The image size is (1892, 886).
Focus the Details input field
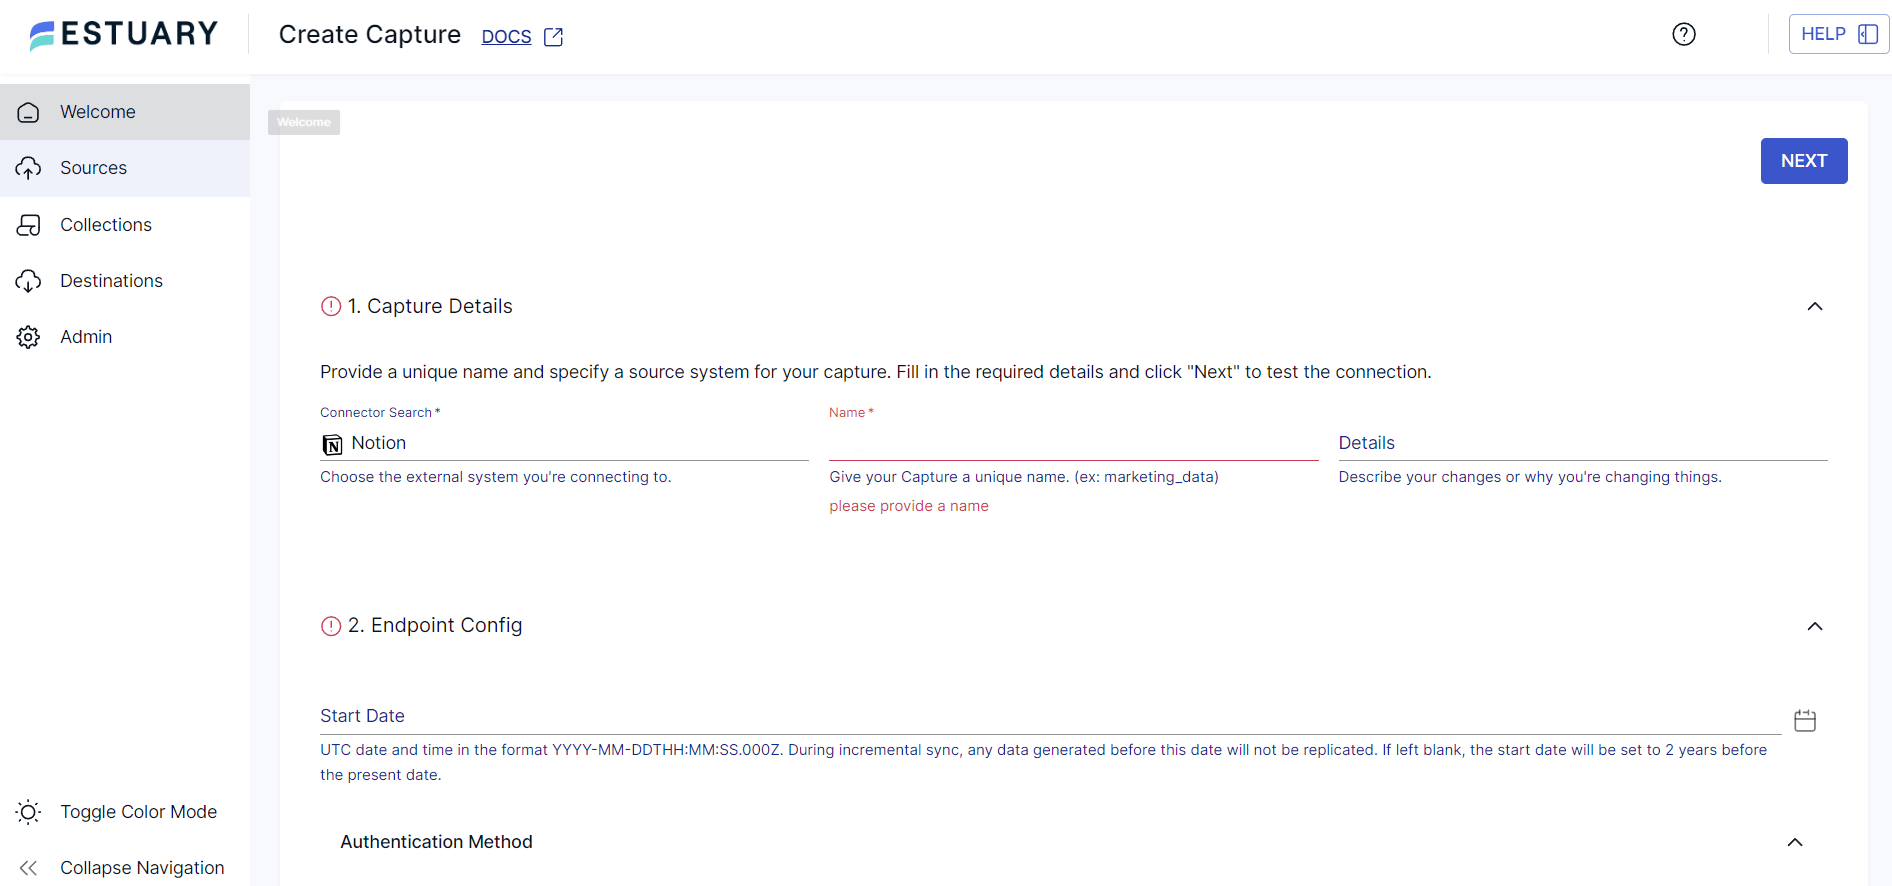tap(1582, 443)
